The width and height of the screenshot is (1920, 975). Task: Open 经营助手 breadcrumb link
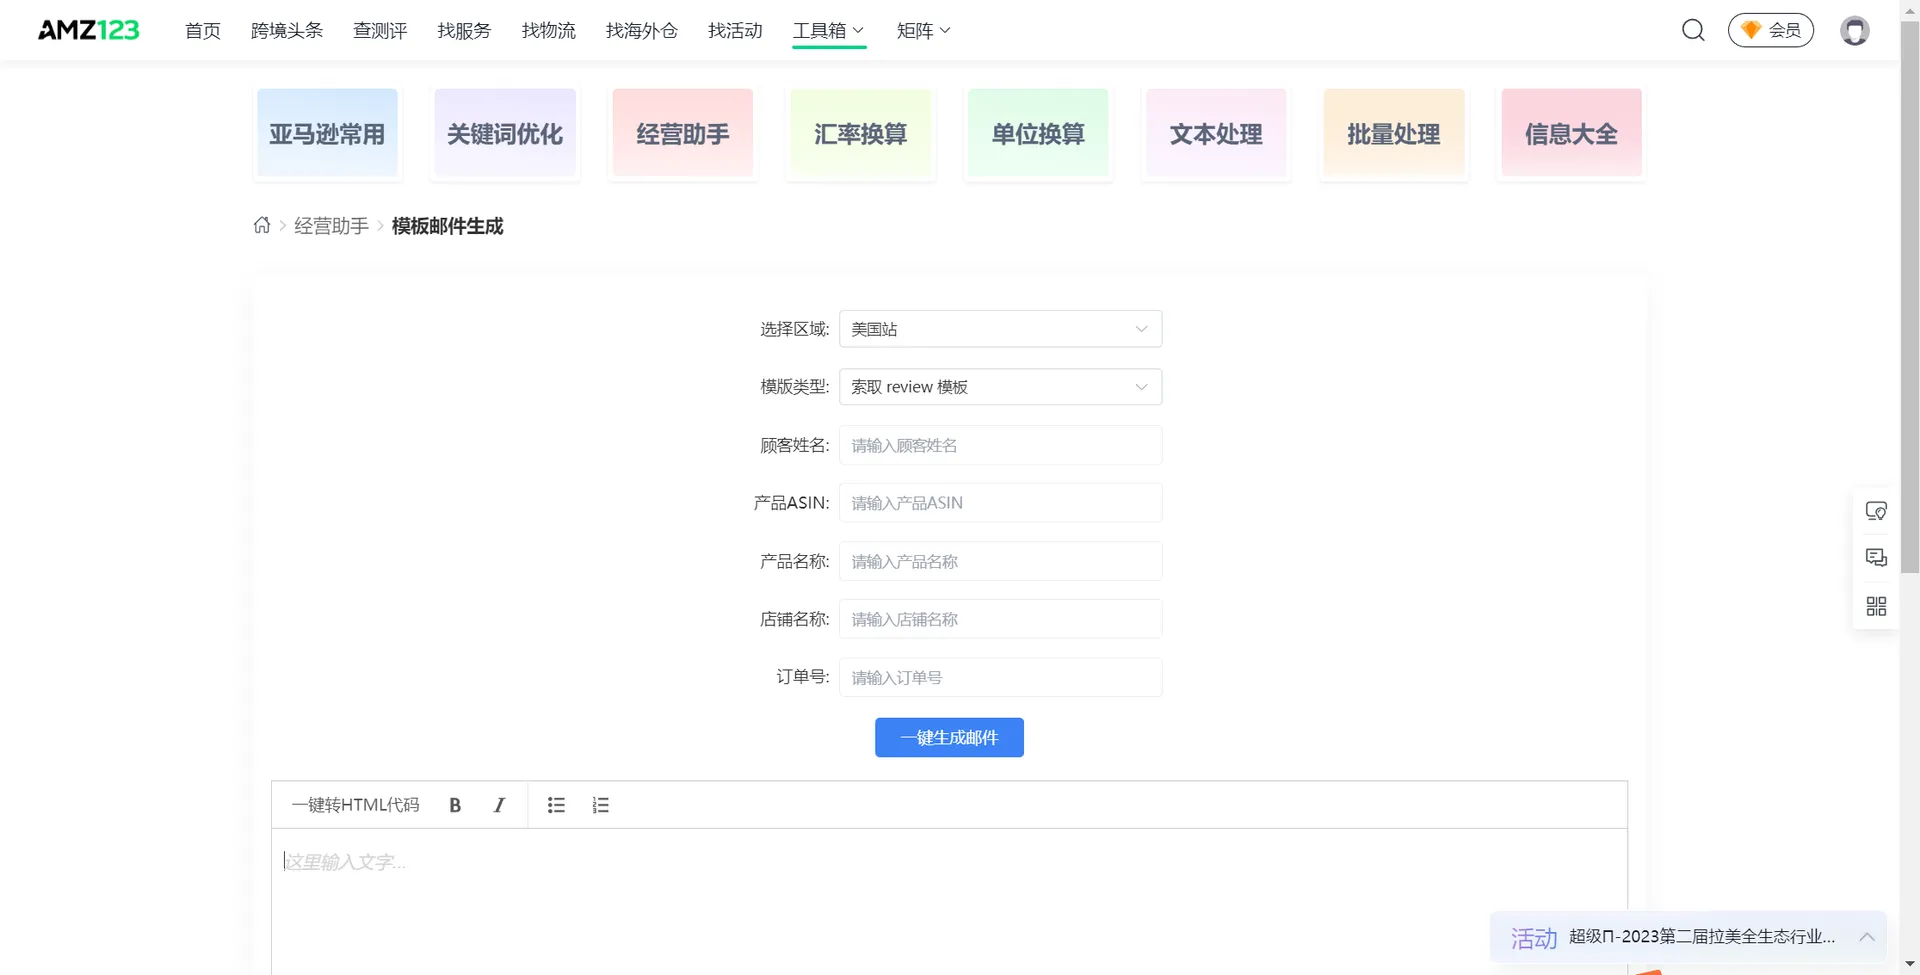[x=331, y=226]
